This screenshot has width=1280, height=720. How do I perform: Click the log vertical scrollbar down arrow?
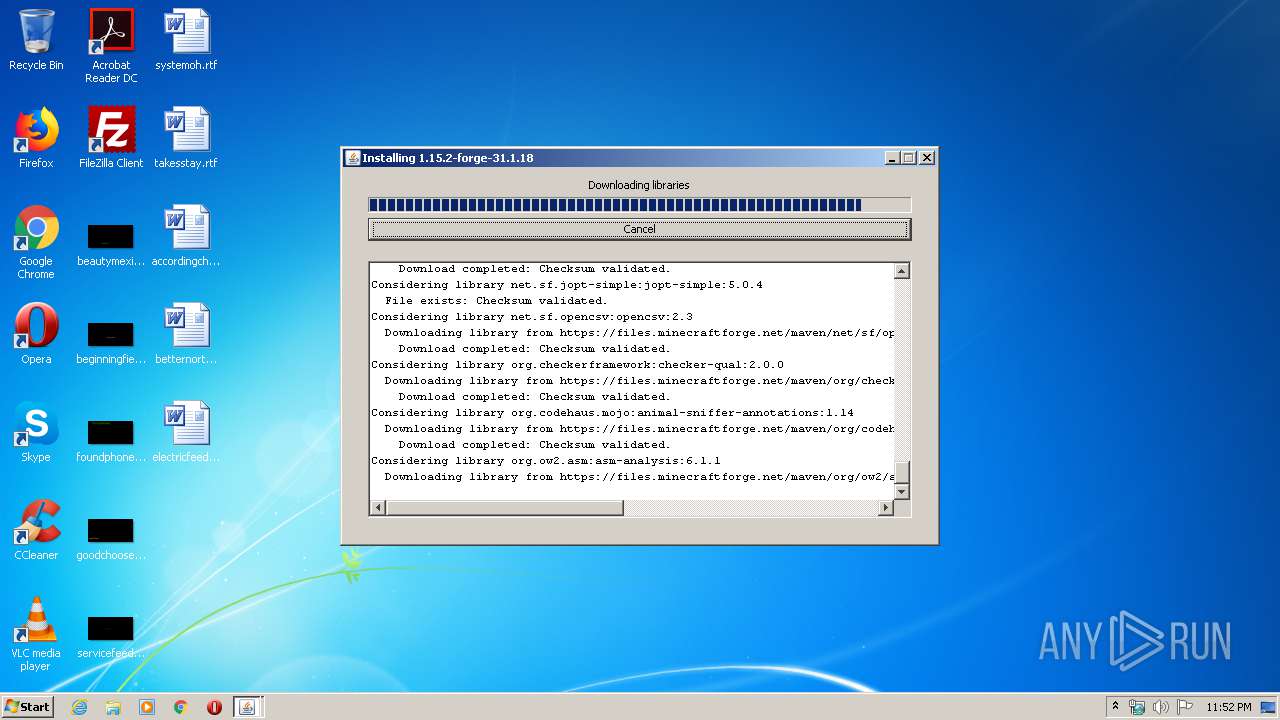coord(901,491)
